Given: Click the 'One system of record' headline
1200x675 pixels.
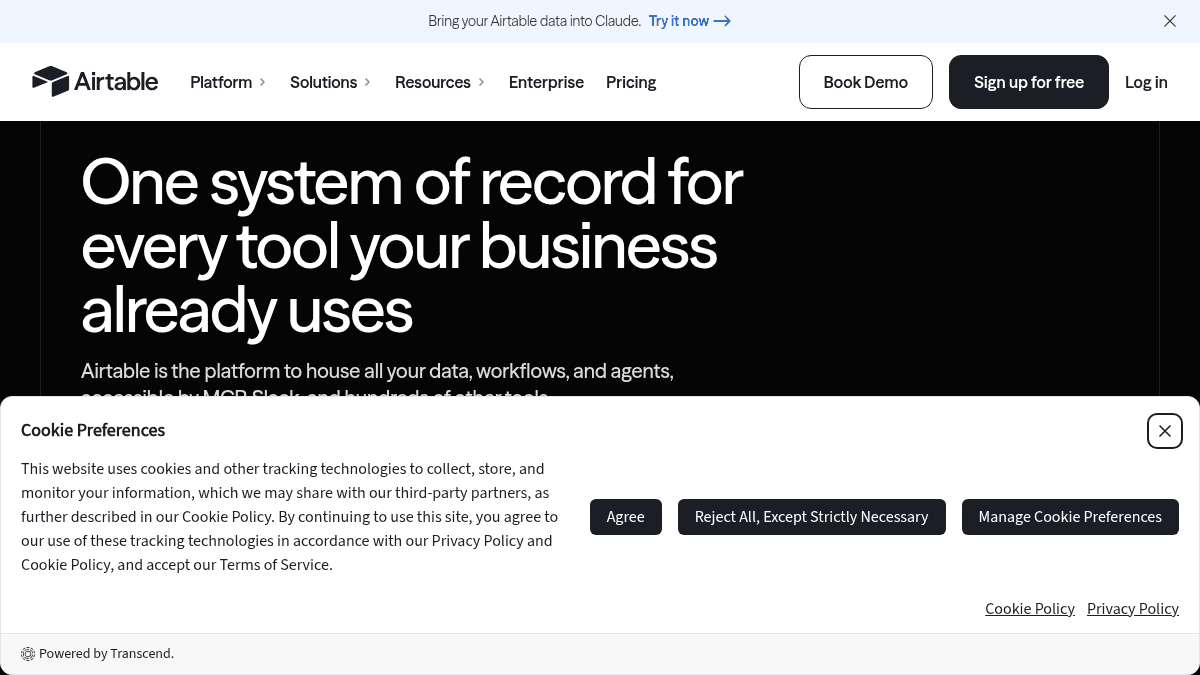Looking at the screenshot, I should pos(412,246).
